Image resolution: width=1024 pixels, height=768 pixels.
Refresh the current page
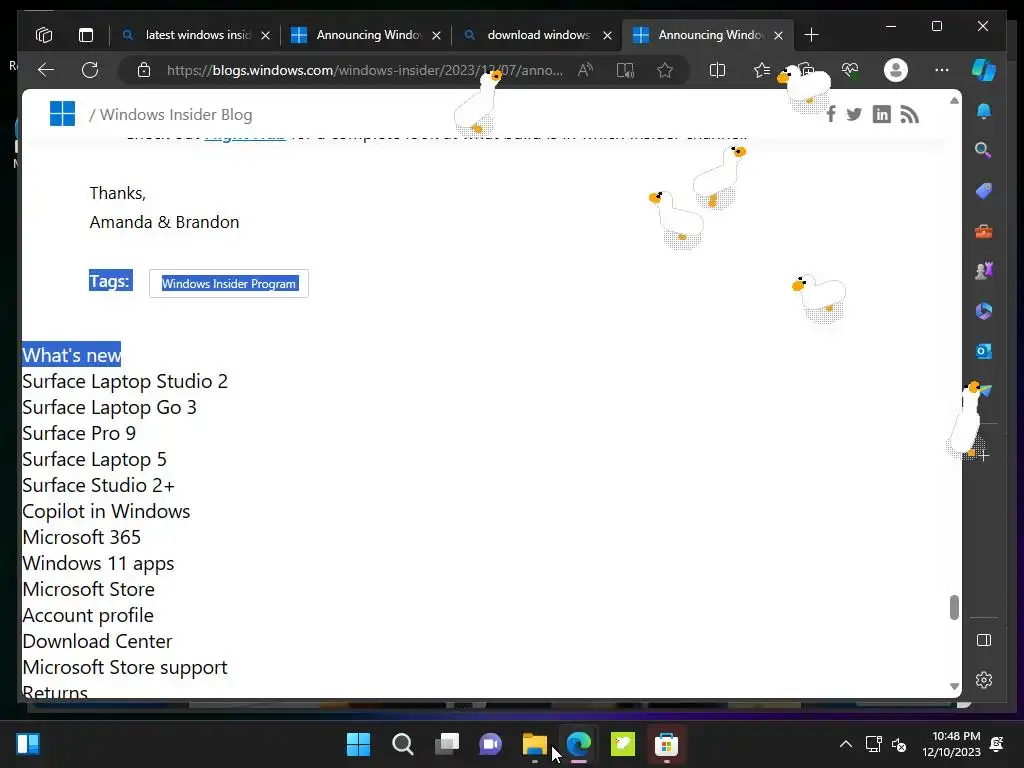pos(90,70)
